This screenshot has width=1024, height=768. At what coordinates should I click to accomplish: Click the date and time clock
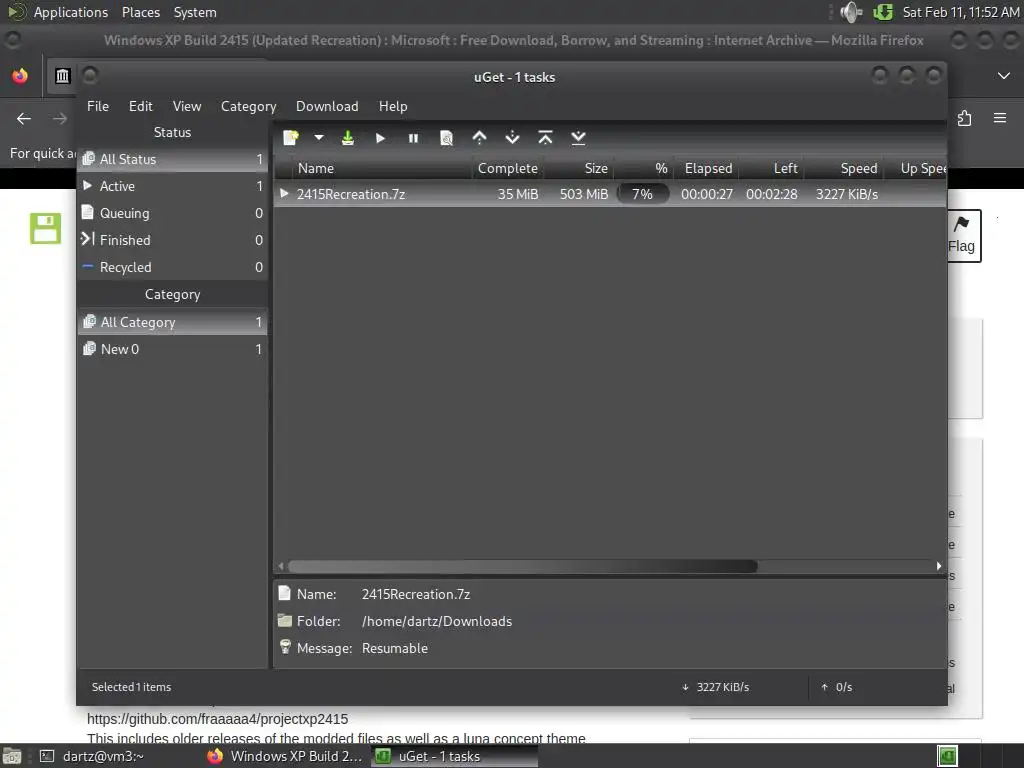(961, 12)
